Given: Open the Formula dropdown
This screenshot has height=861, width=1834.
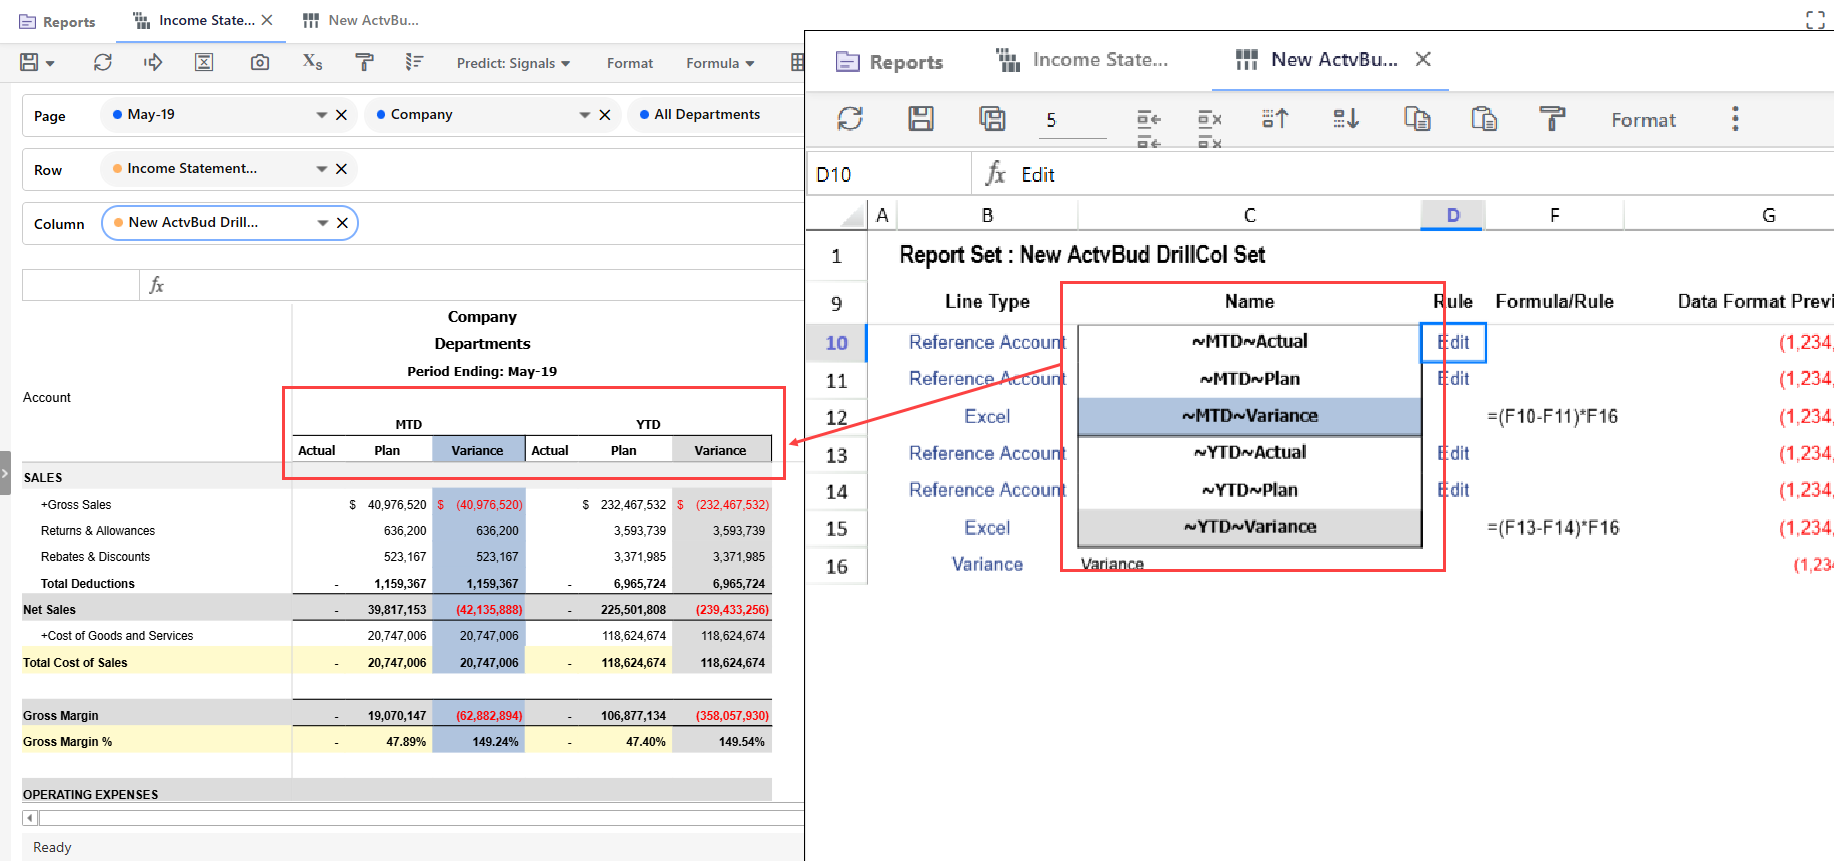Looking at the screenshot, I should point(720,63).
